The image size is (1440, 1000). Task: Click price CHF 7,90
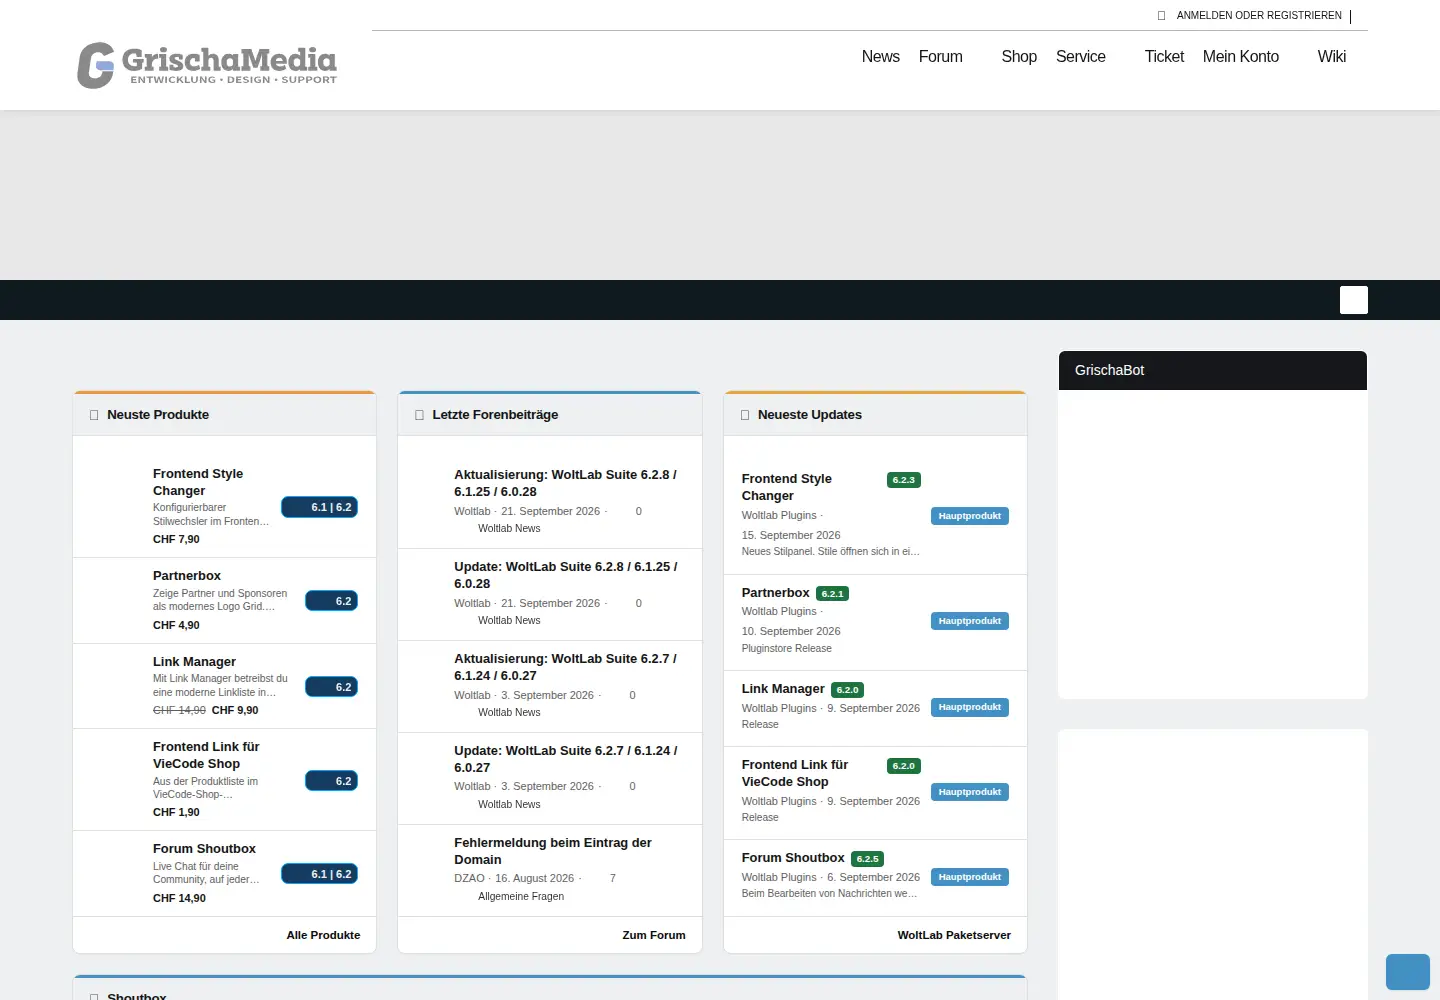(x=176, y=539)
